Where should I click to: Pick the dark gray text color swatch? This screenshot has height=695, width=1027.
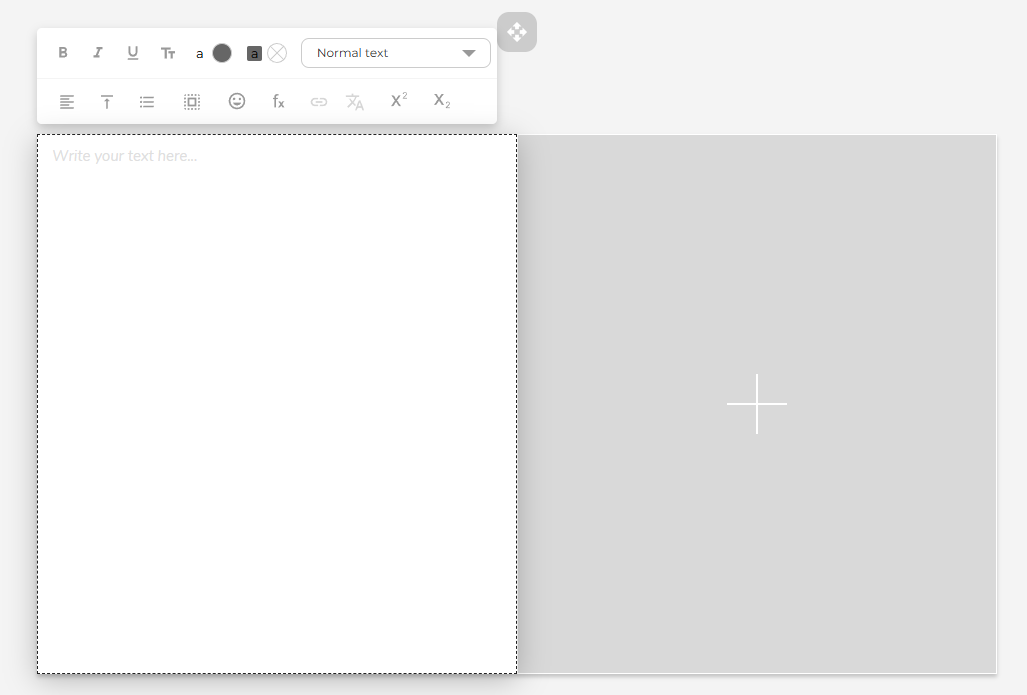click(222, 53)
